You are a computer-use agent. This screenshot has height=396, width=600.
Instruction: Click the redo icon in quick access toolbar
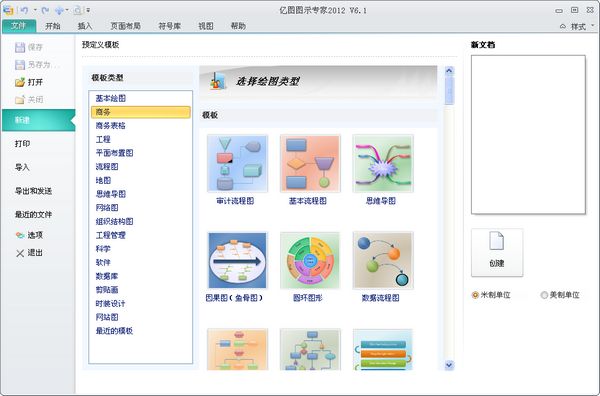pyautogui.click(x=45, y=10)
